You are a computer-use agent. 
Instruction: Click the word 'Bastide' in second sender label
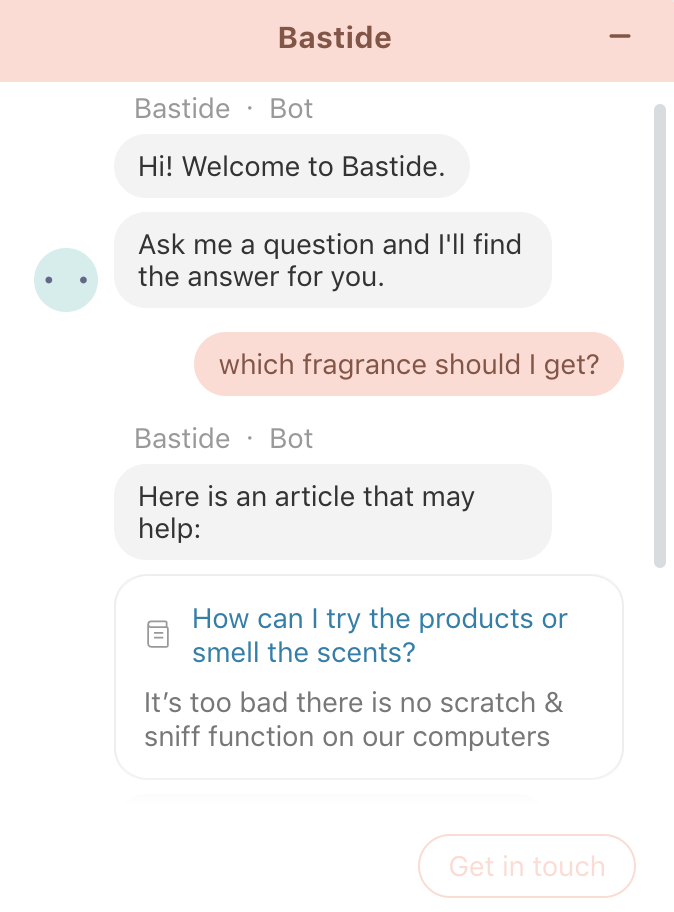[182, 439]
